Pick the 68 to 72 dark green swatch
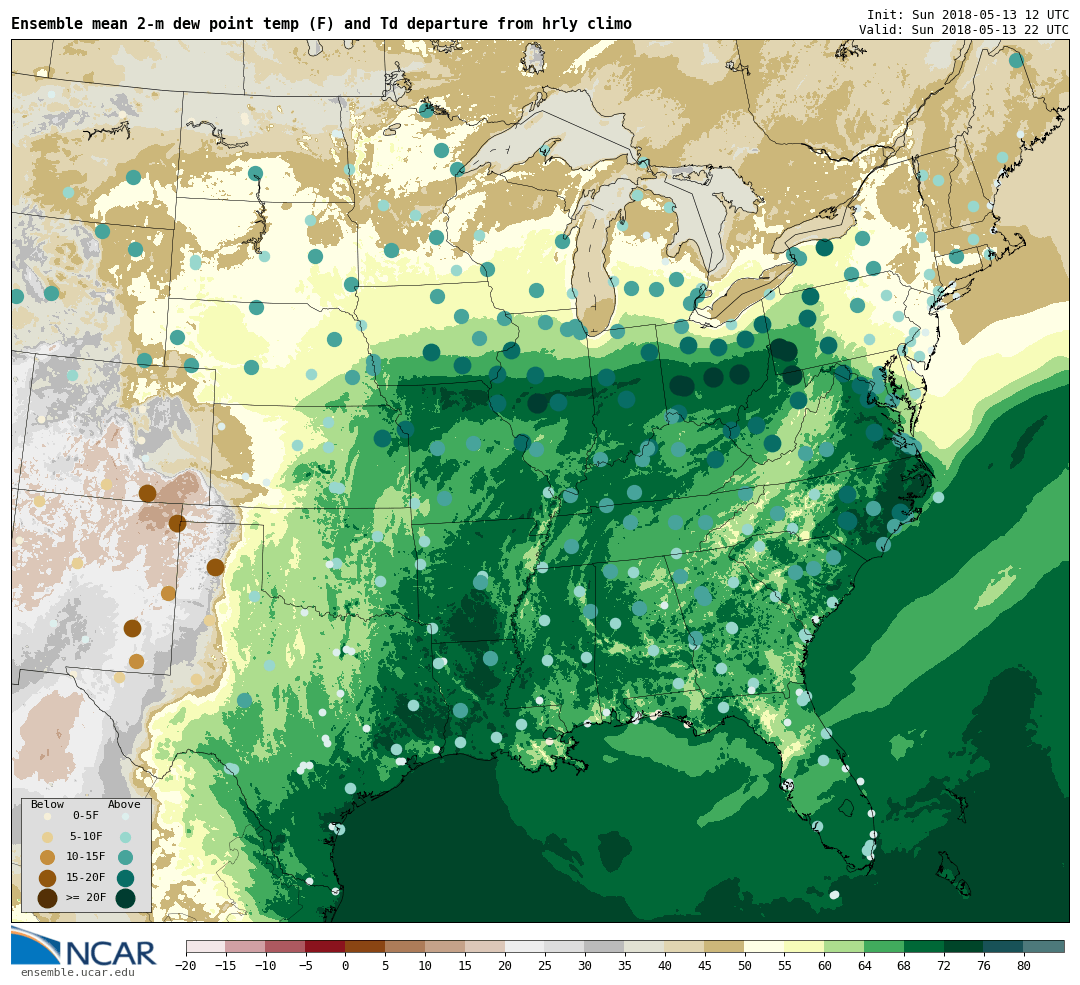Screen dimensions: 1080x985 click(x=925, y=946)
